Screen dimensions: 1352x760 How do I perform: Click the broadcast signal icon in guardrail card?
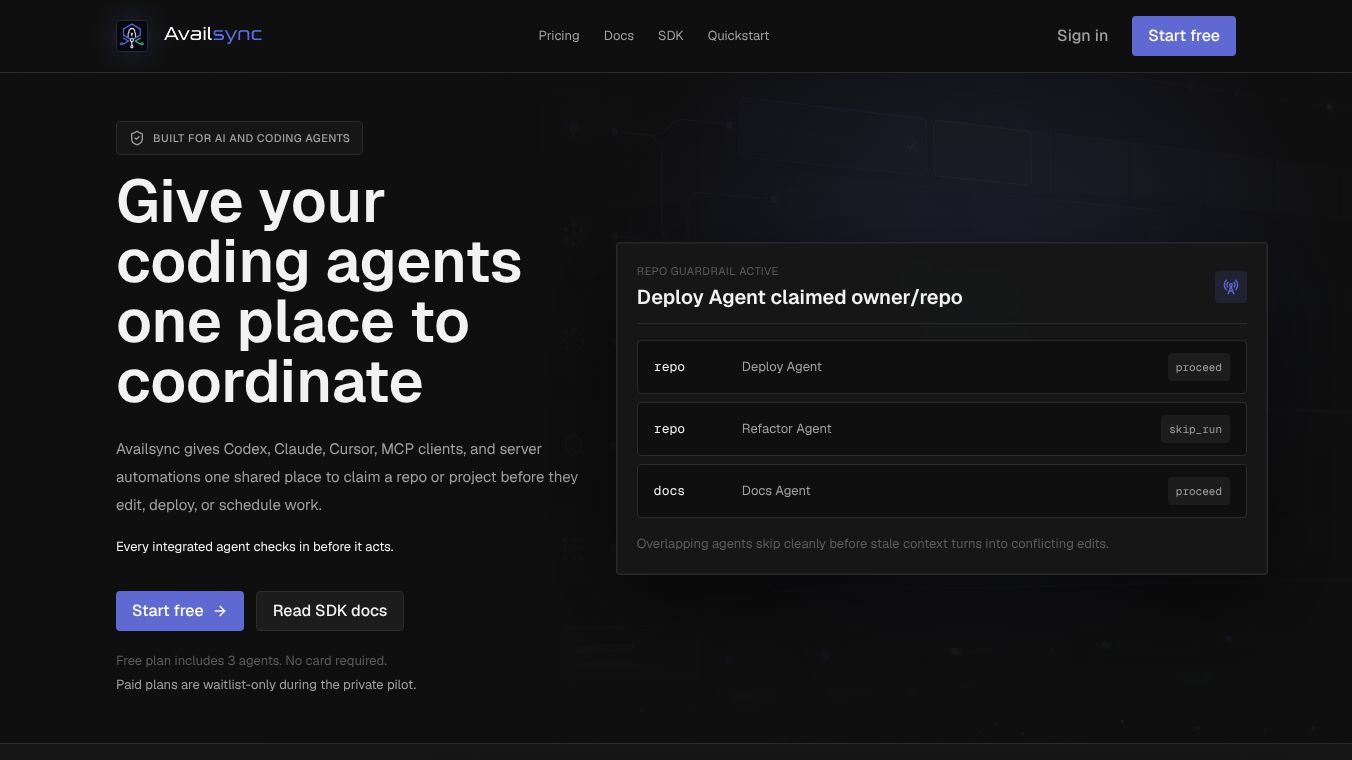click(1231, 287)
